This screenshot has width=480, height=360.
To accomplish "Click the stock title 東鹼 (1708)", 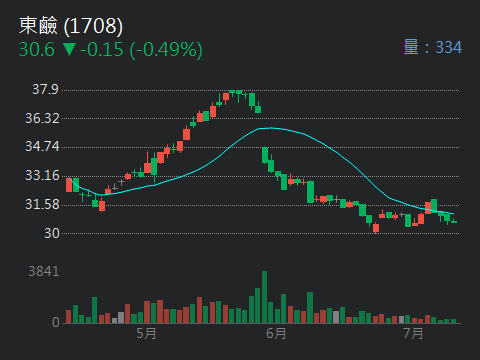I will (71, 26).
